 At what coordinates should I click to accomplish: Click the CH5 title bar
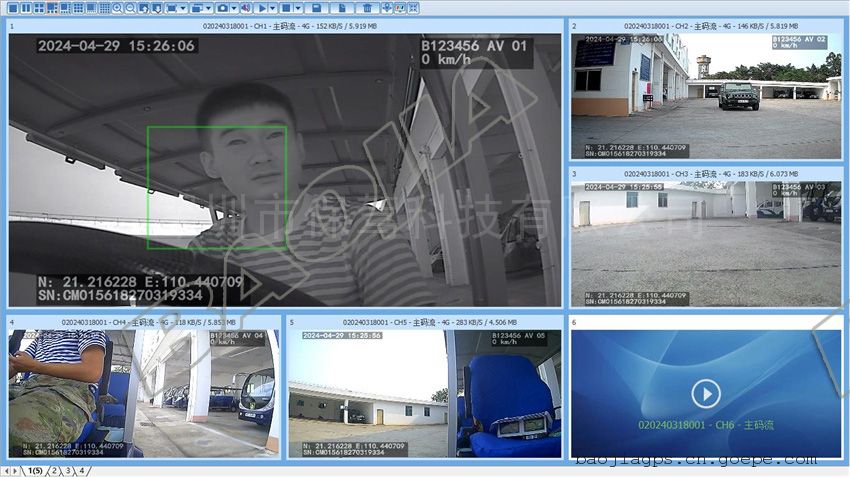tap(425, 323)
